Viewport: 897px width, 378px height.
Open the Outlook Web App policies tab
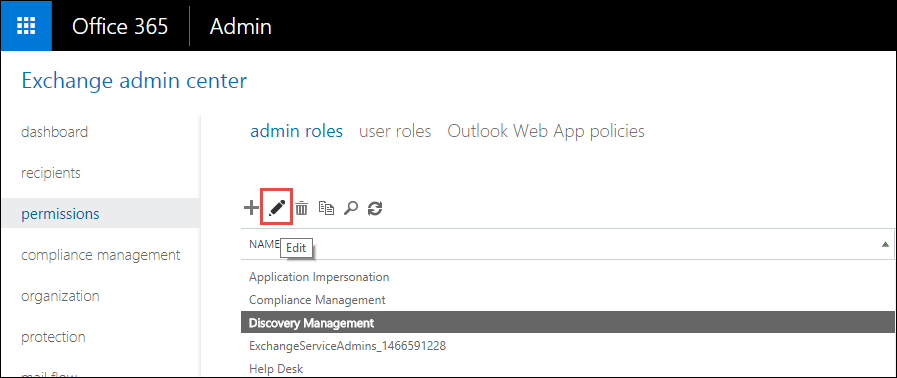click(x=546, y=131)
